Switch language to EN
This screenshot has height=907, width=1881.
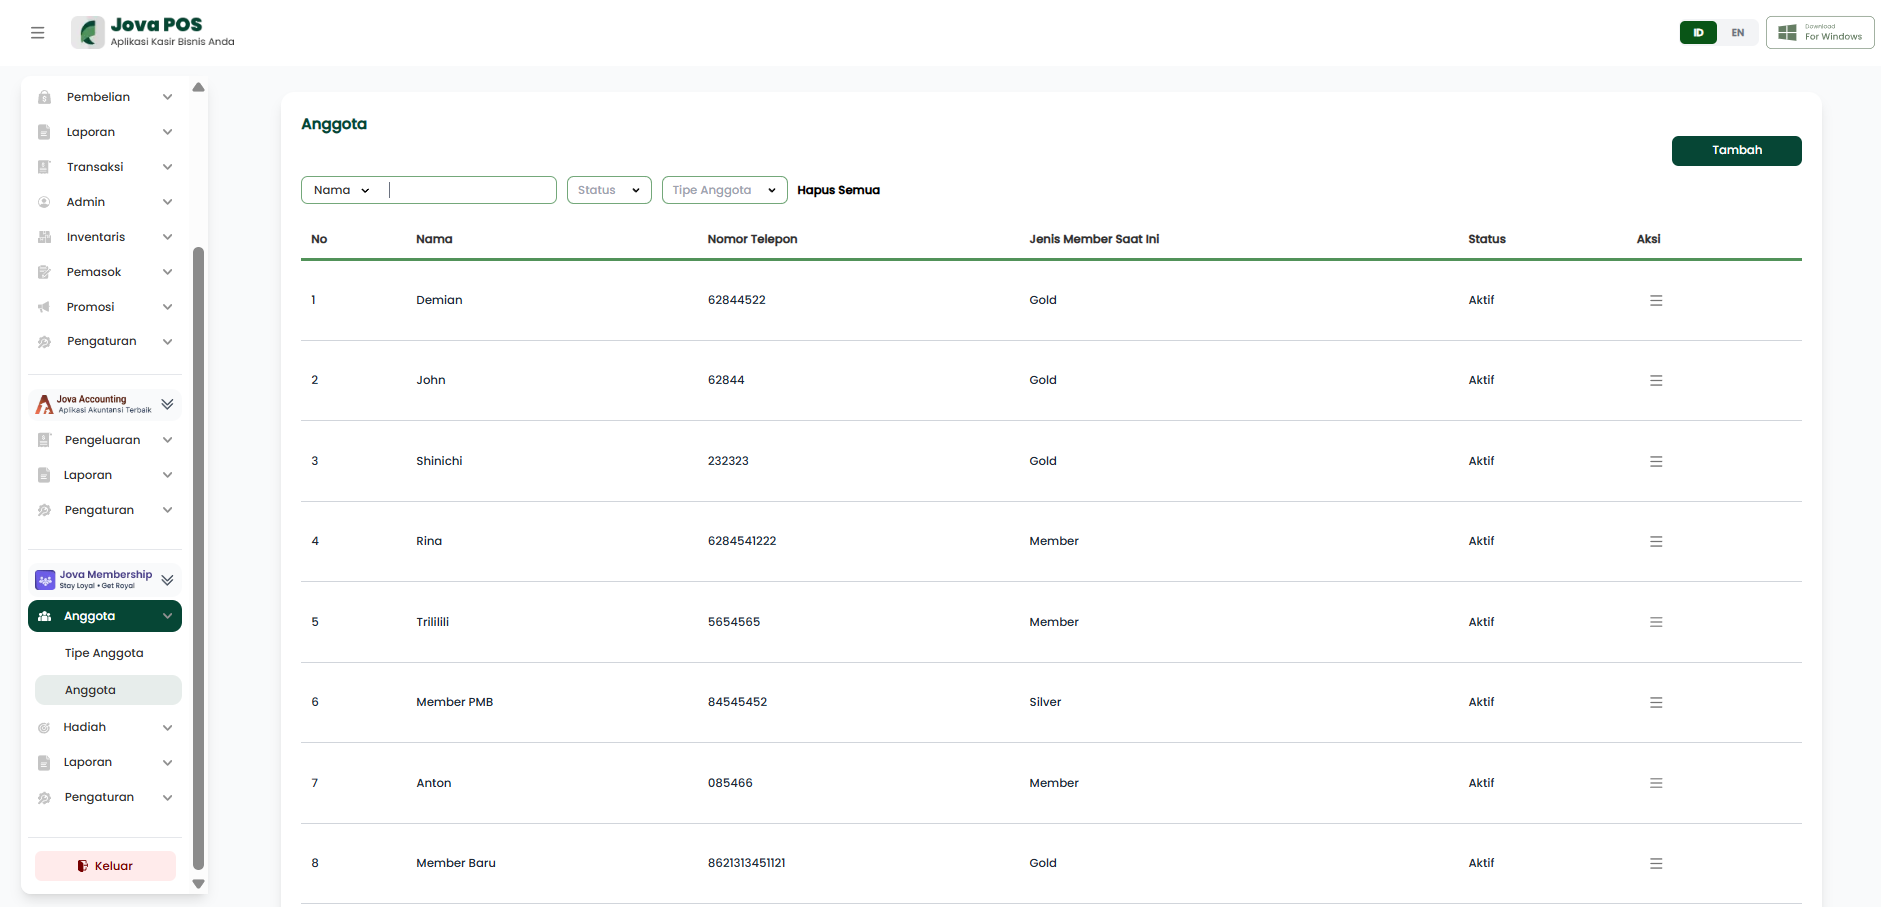pos(1738,33)
